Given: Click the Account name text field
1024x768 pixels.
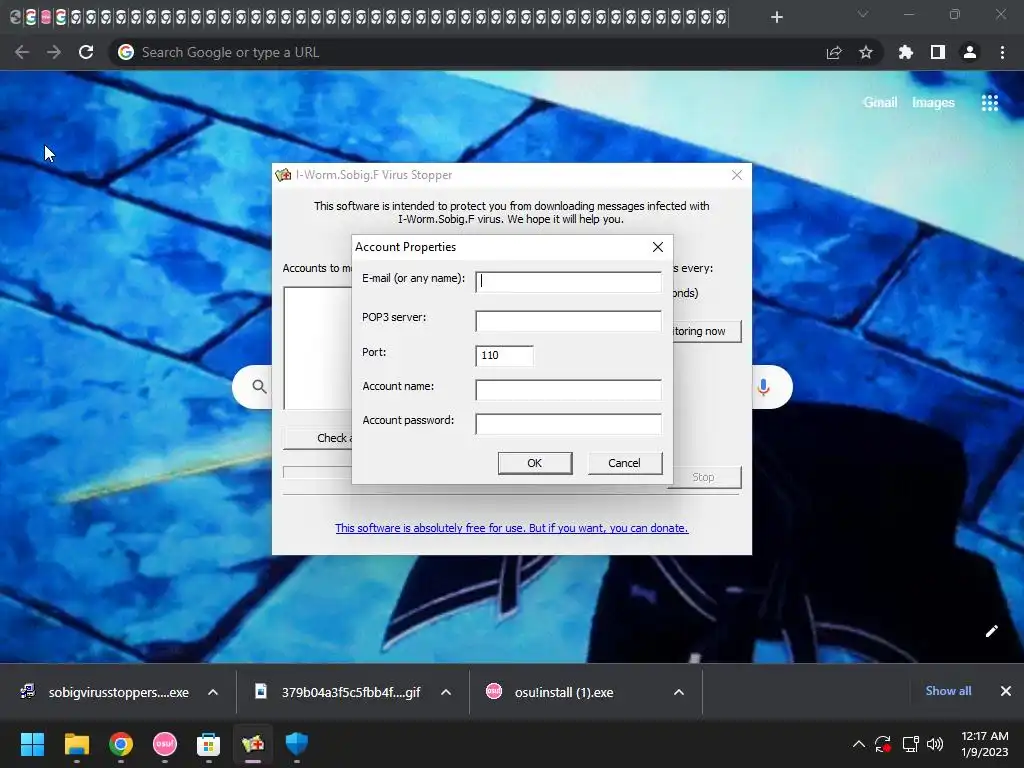Looking at the screenshot, I should coord(568,390).
